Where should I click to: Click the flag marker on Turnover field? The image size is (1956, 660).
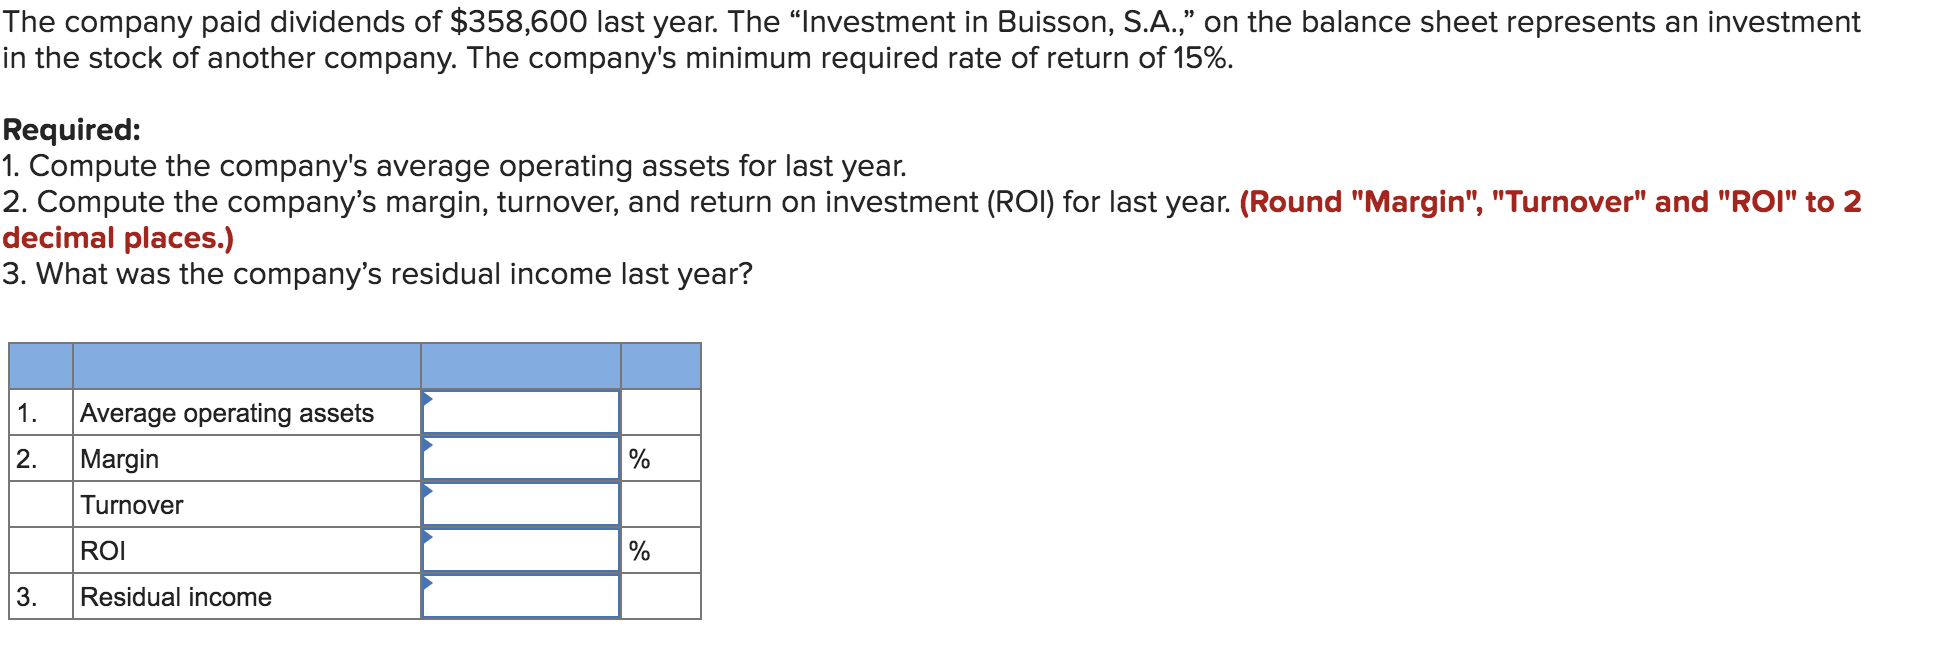click(x=429, y=489)
